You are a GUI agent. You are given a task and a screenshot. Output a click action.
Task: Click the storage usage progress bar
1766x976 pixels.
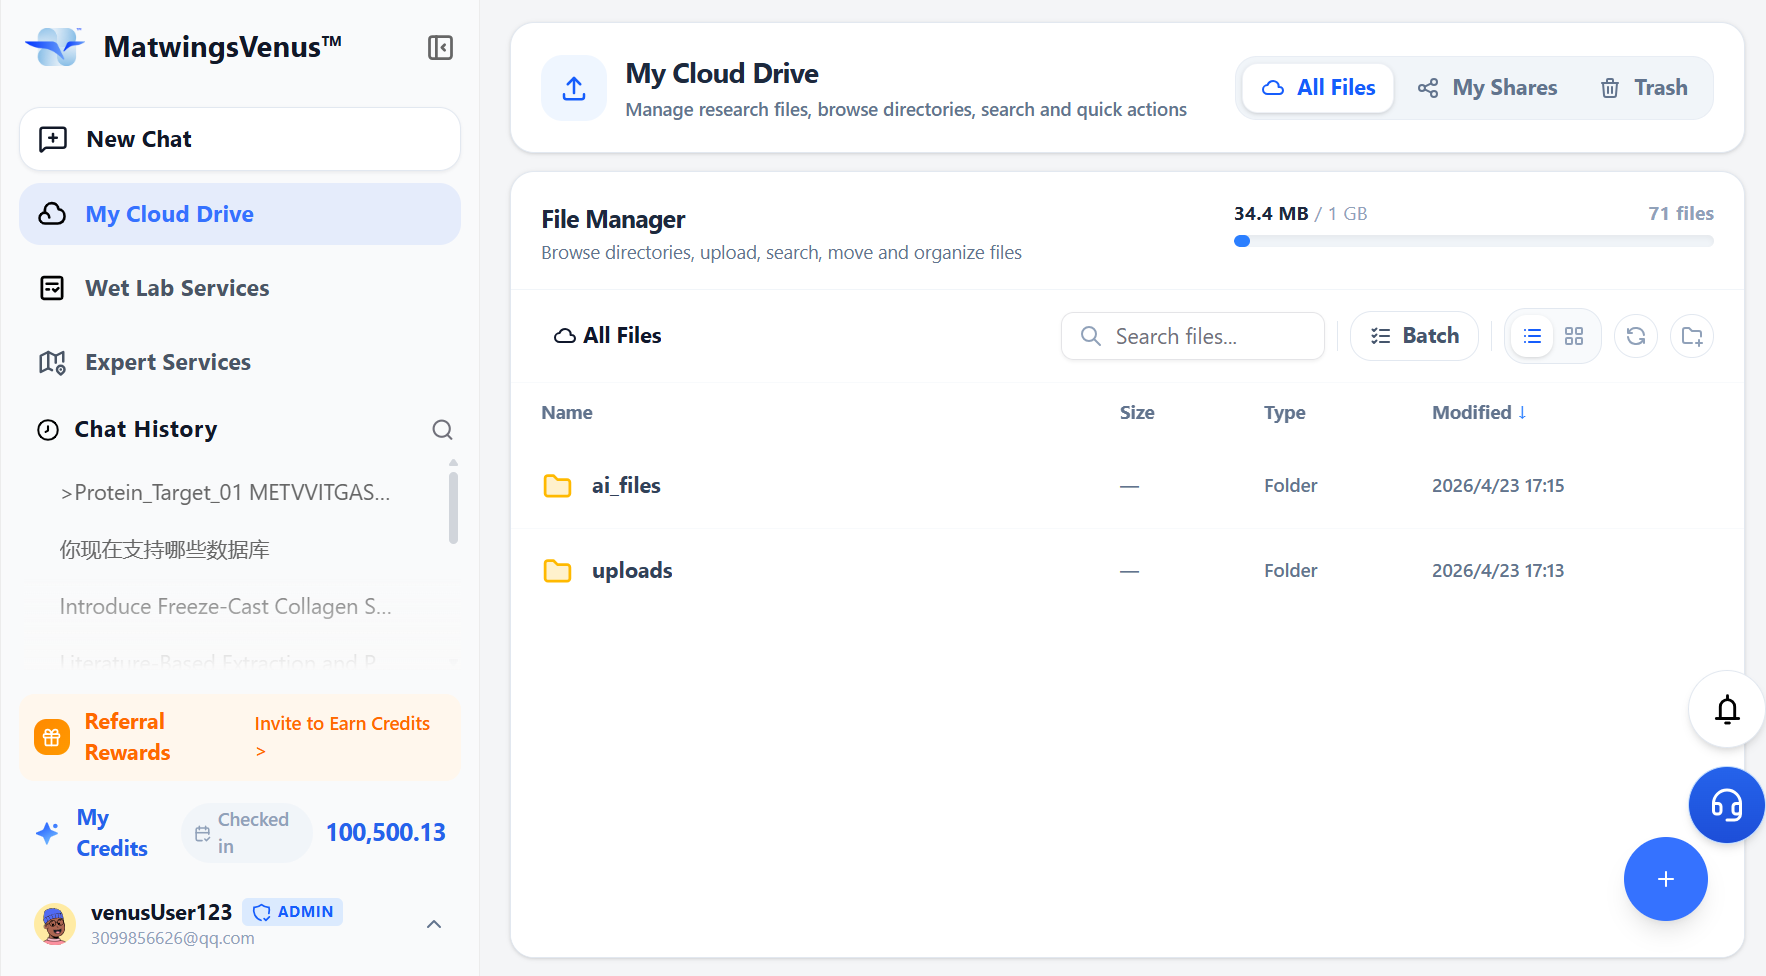[x=1474, y=241]
